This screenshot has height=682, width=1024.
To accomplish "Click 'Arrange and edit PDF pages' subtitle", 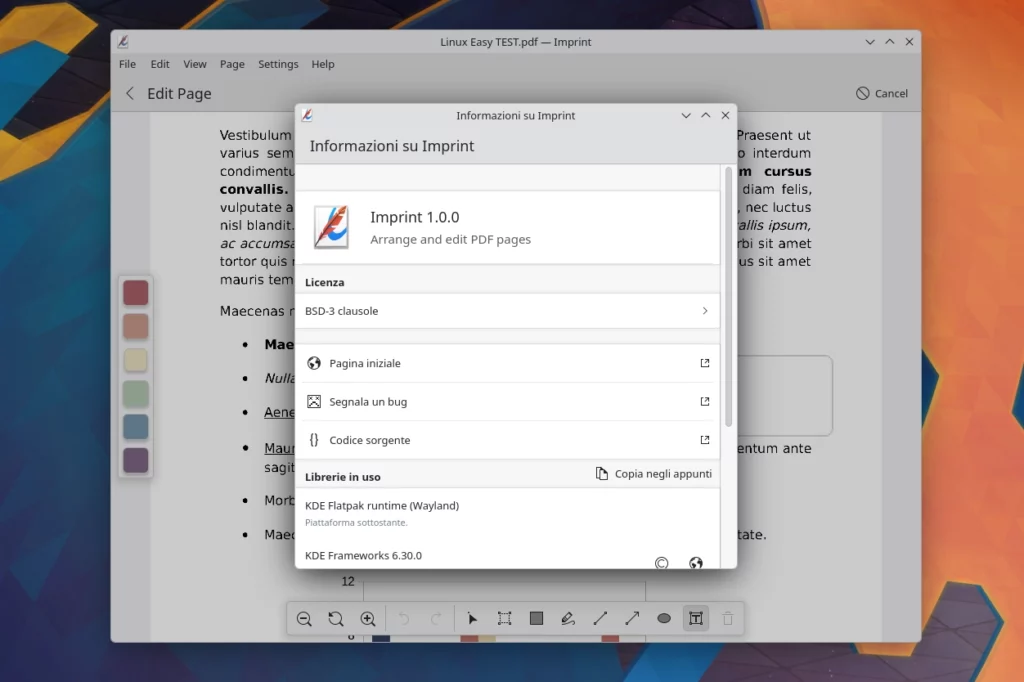I will coord(451,239).
